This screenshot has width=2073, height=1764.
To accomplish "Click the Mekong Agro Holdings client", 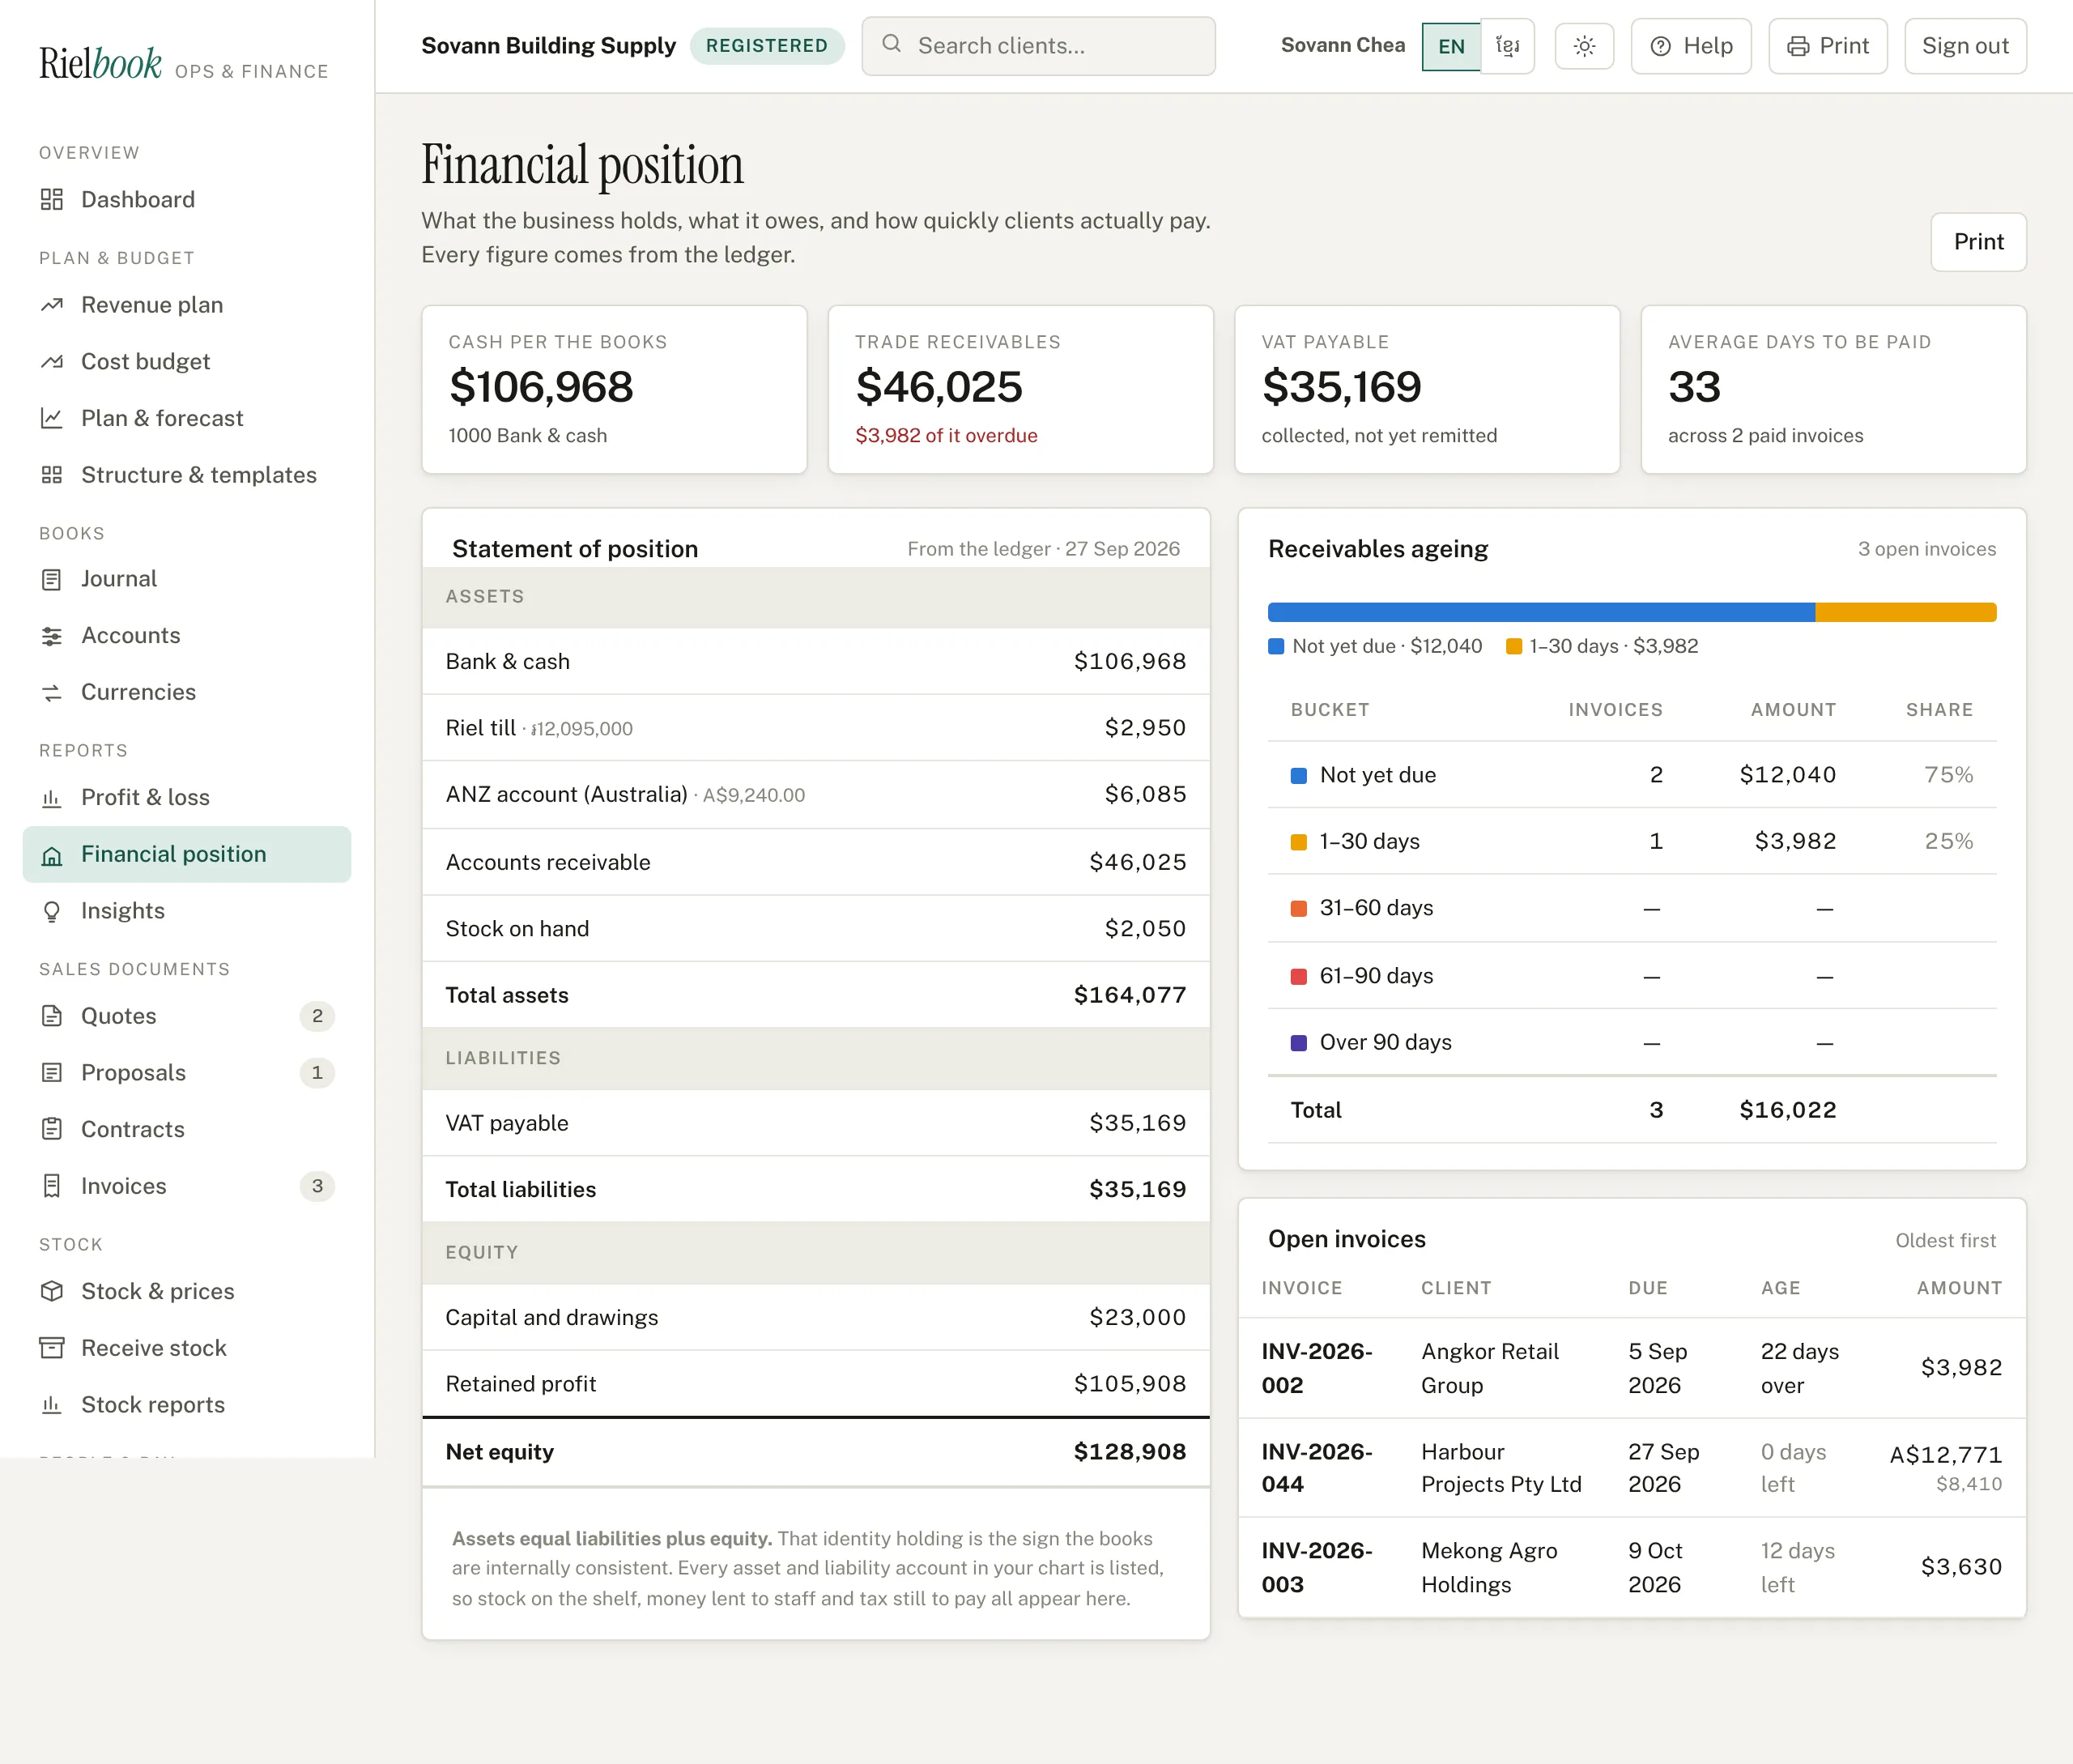I will coord(1489,1567).
